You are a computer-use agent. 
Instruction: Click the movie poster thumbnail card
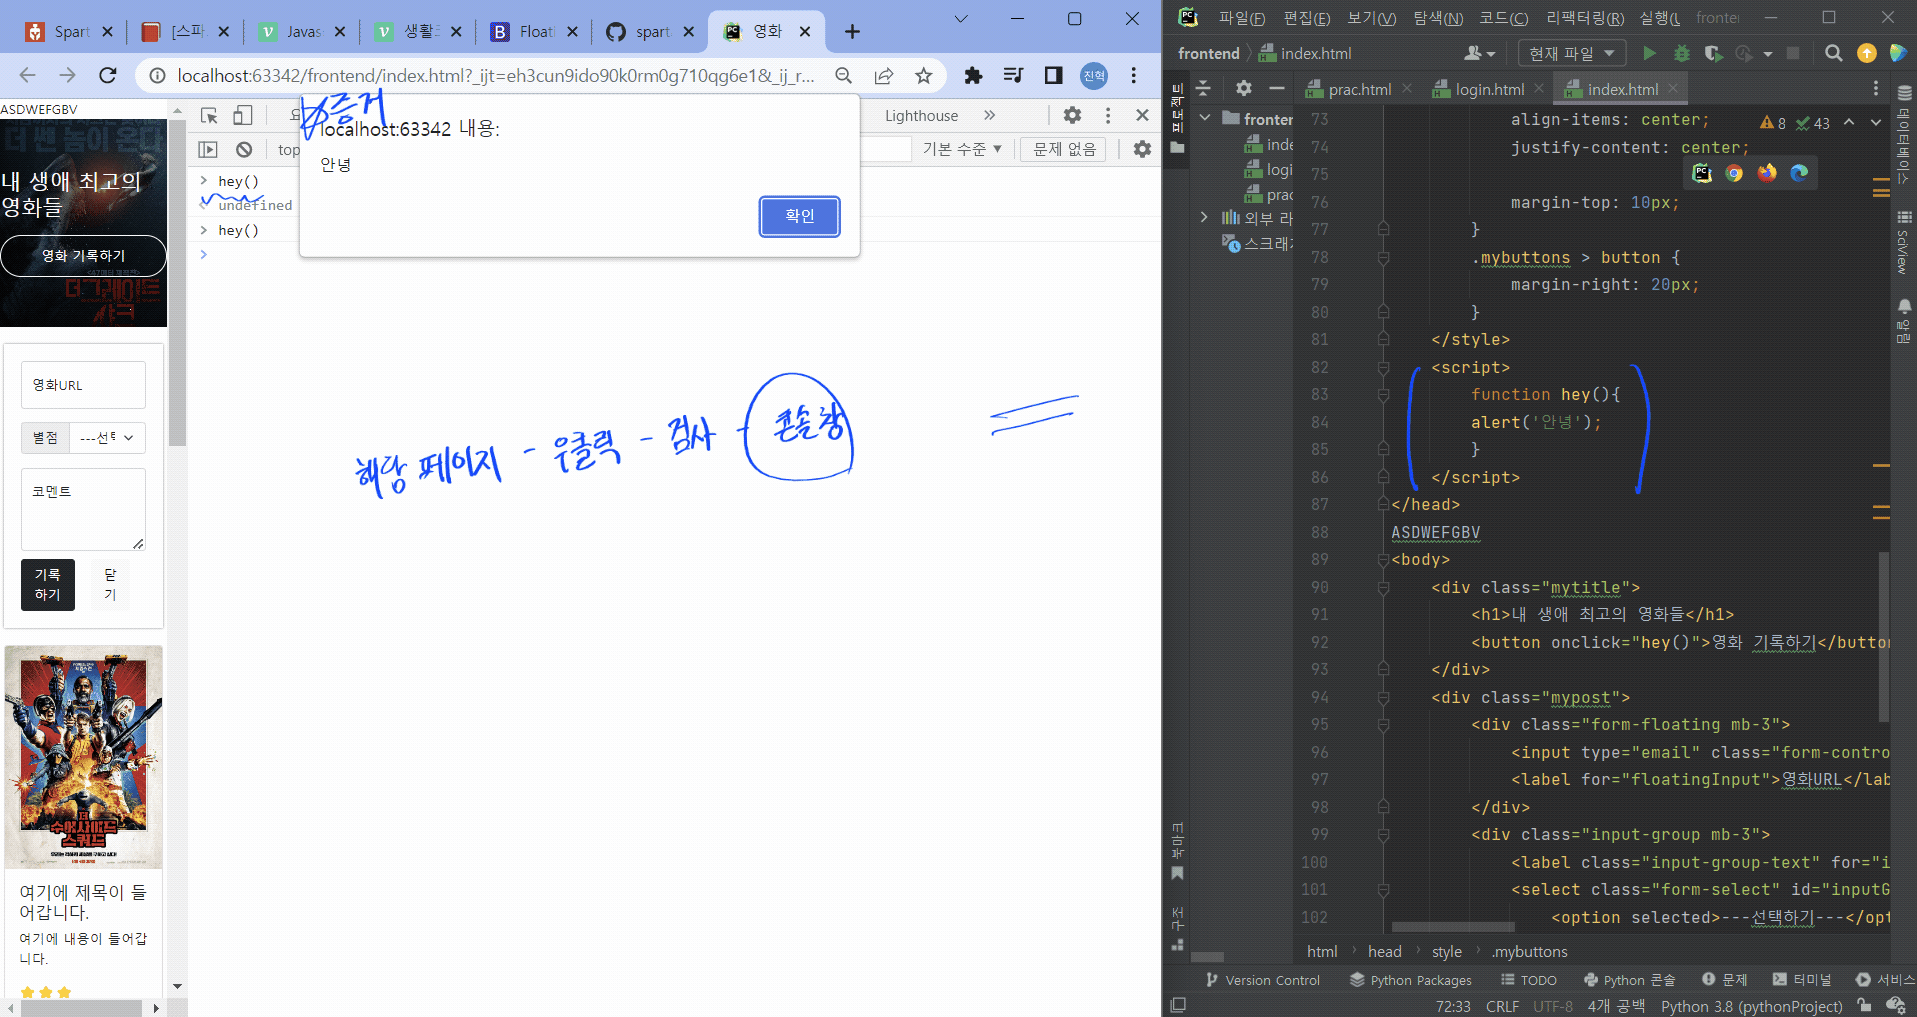tap(84, 758)
